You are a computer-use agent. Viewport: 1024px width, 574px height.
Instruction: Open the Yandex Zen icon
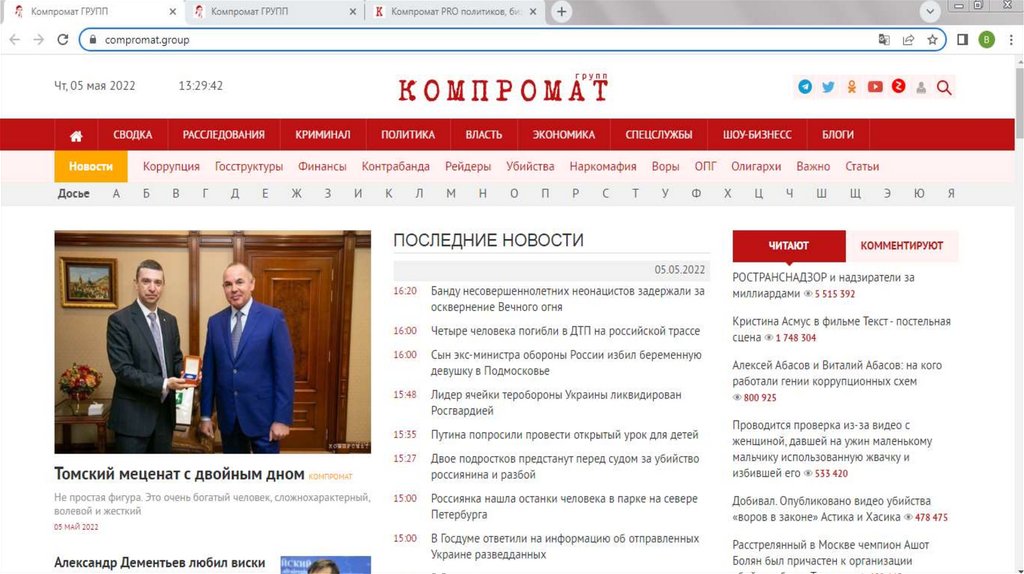click(x=899, y=86)
